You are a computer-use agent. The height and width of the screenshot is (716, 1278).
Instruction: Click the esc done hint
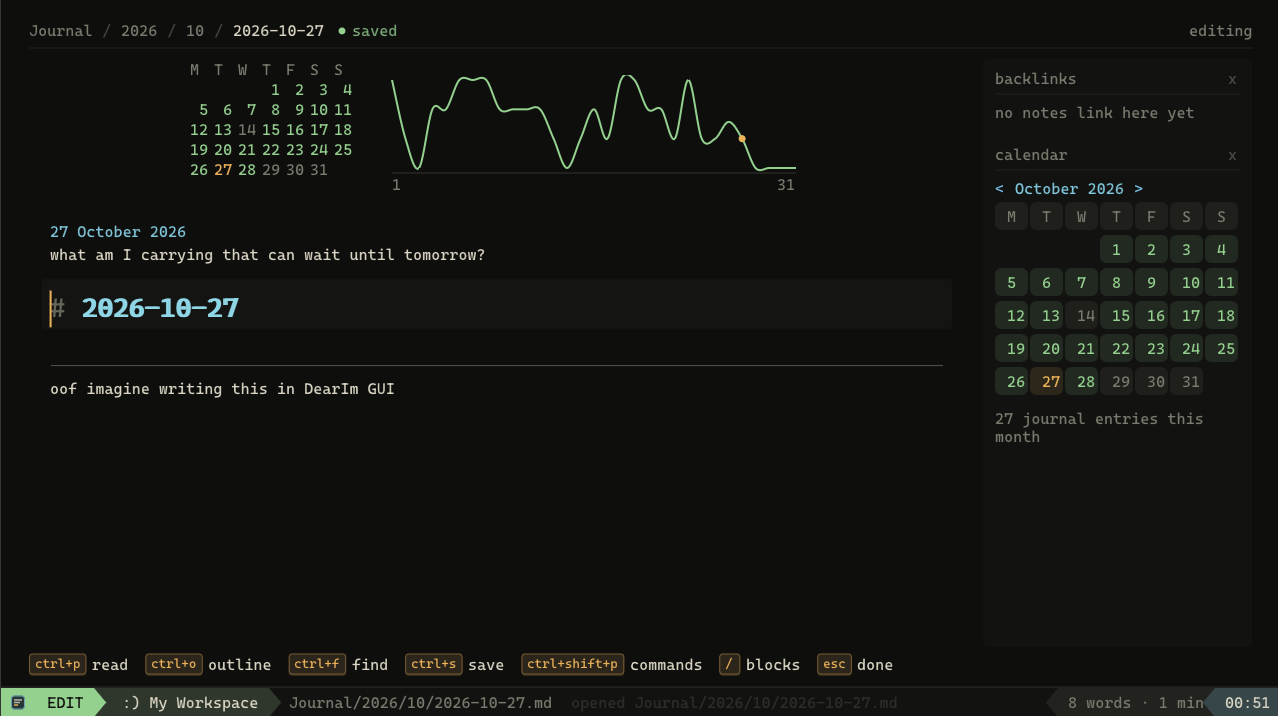855,665
